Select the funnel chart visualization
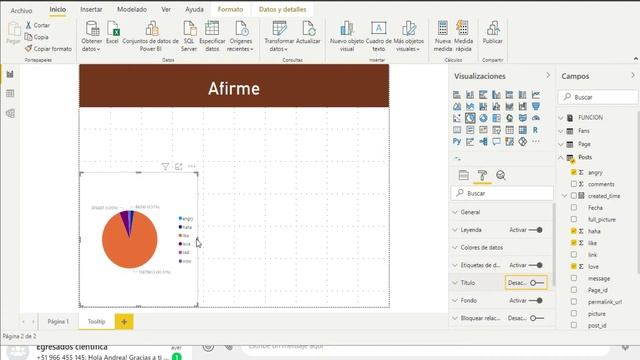The height and width of the screenshot is (360, 640). pos(536,107)
